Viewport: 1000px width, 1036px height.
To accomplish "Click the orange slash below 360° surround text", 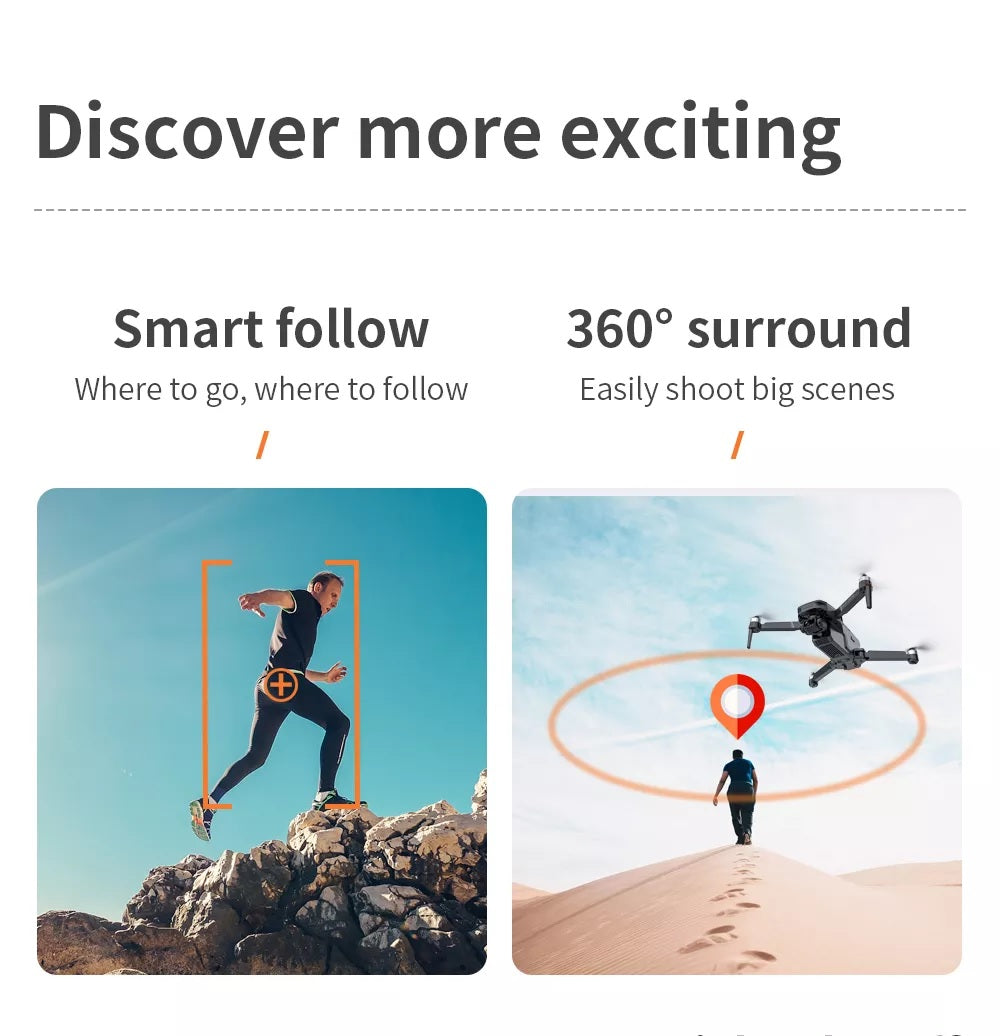I will [737, 445].
